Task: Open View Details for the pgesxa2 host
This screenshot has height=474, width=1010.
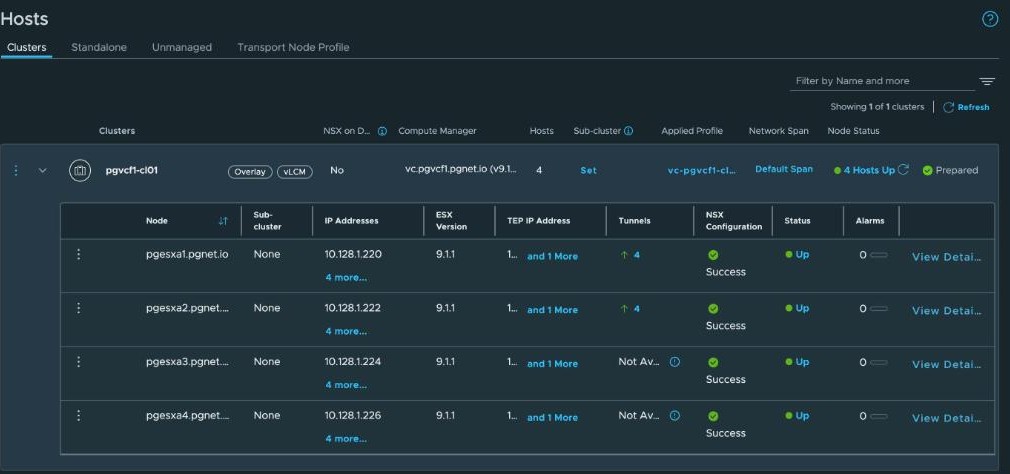Action: point(946,310)
